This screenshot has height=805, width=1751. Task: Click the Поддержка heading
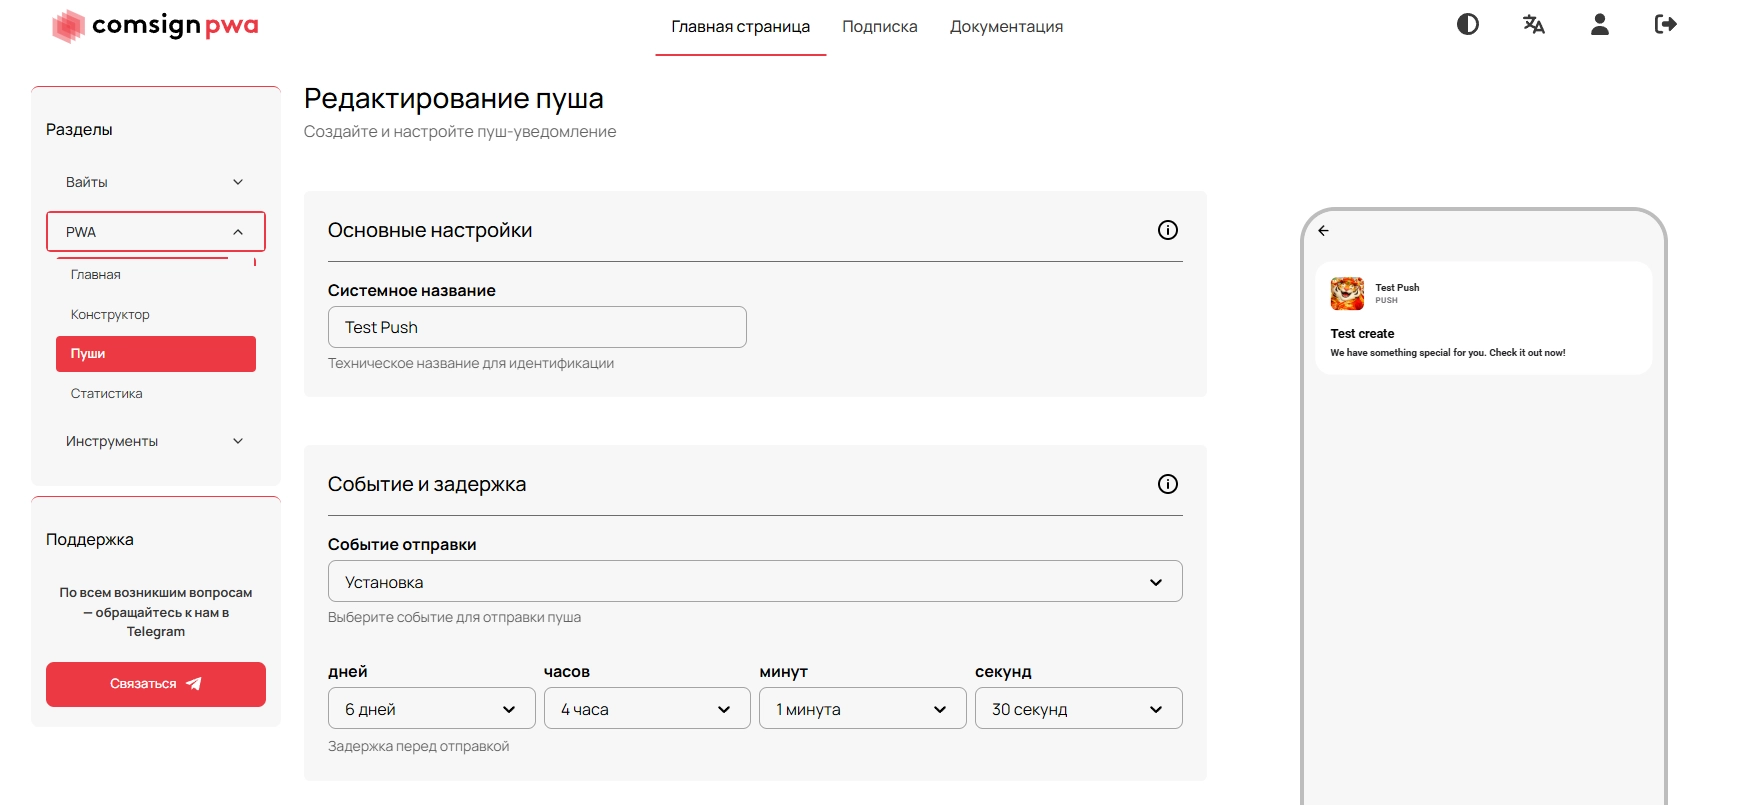tap(90, 539)
